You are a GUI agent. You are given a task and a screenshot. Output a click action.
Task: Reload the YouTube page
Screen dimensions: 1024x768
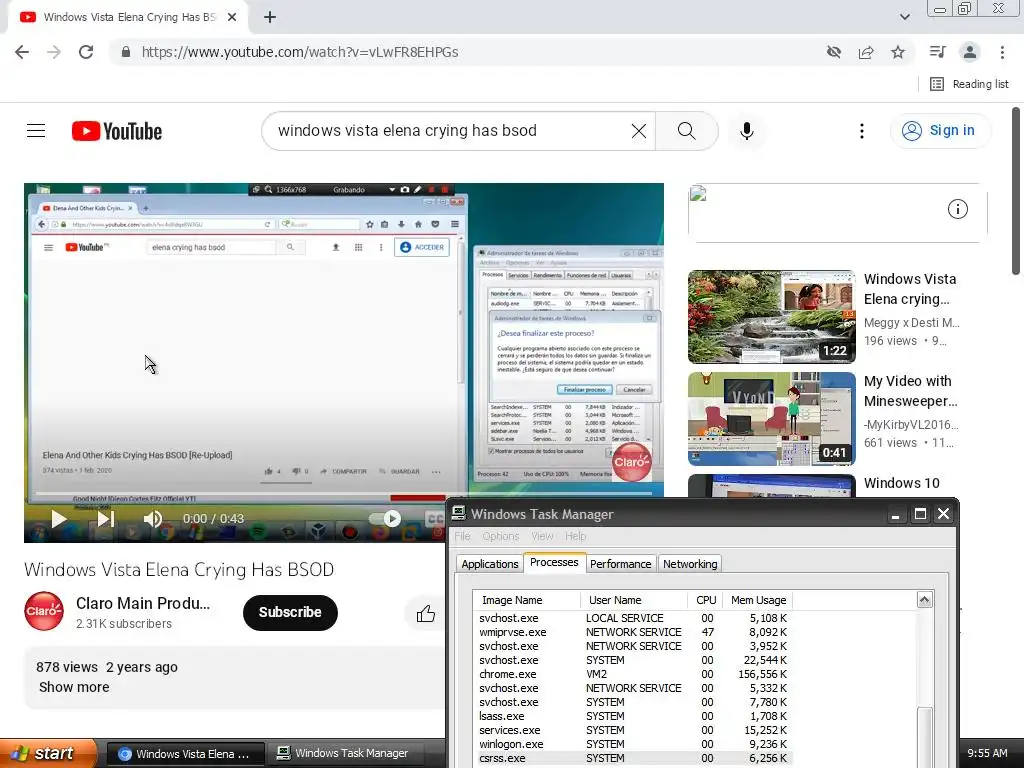click(x=86, y=52)
